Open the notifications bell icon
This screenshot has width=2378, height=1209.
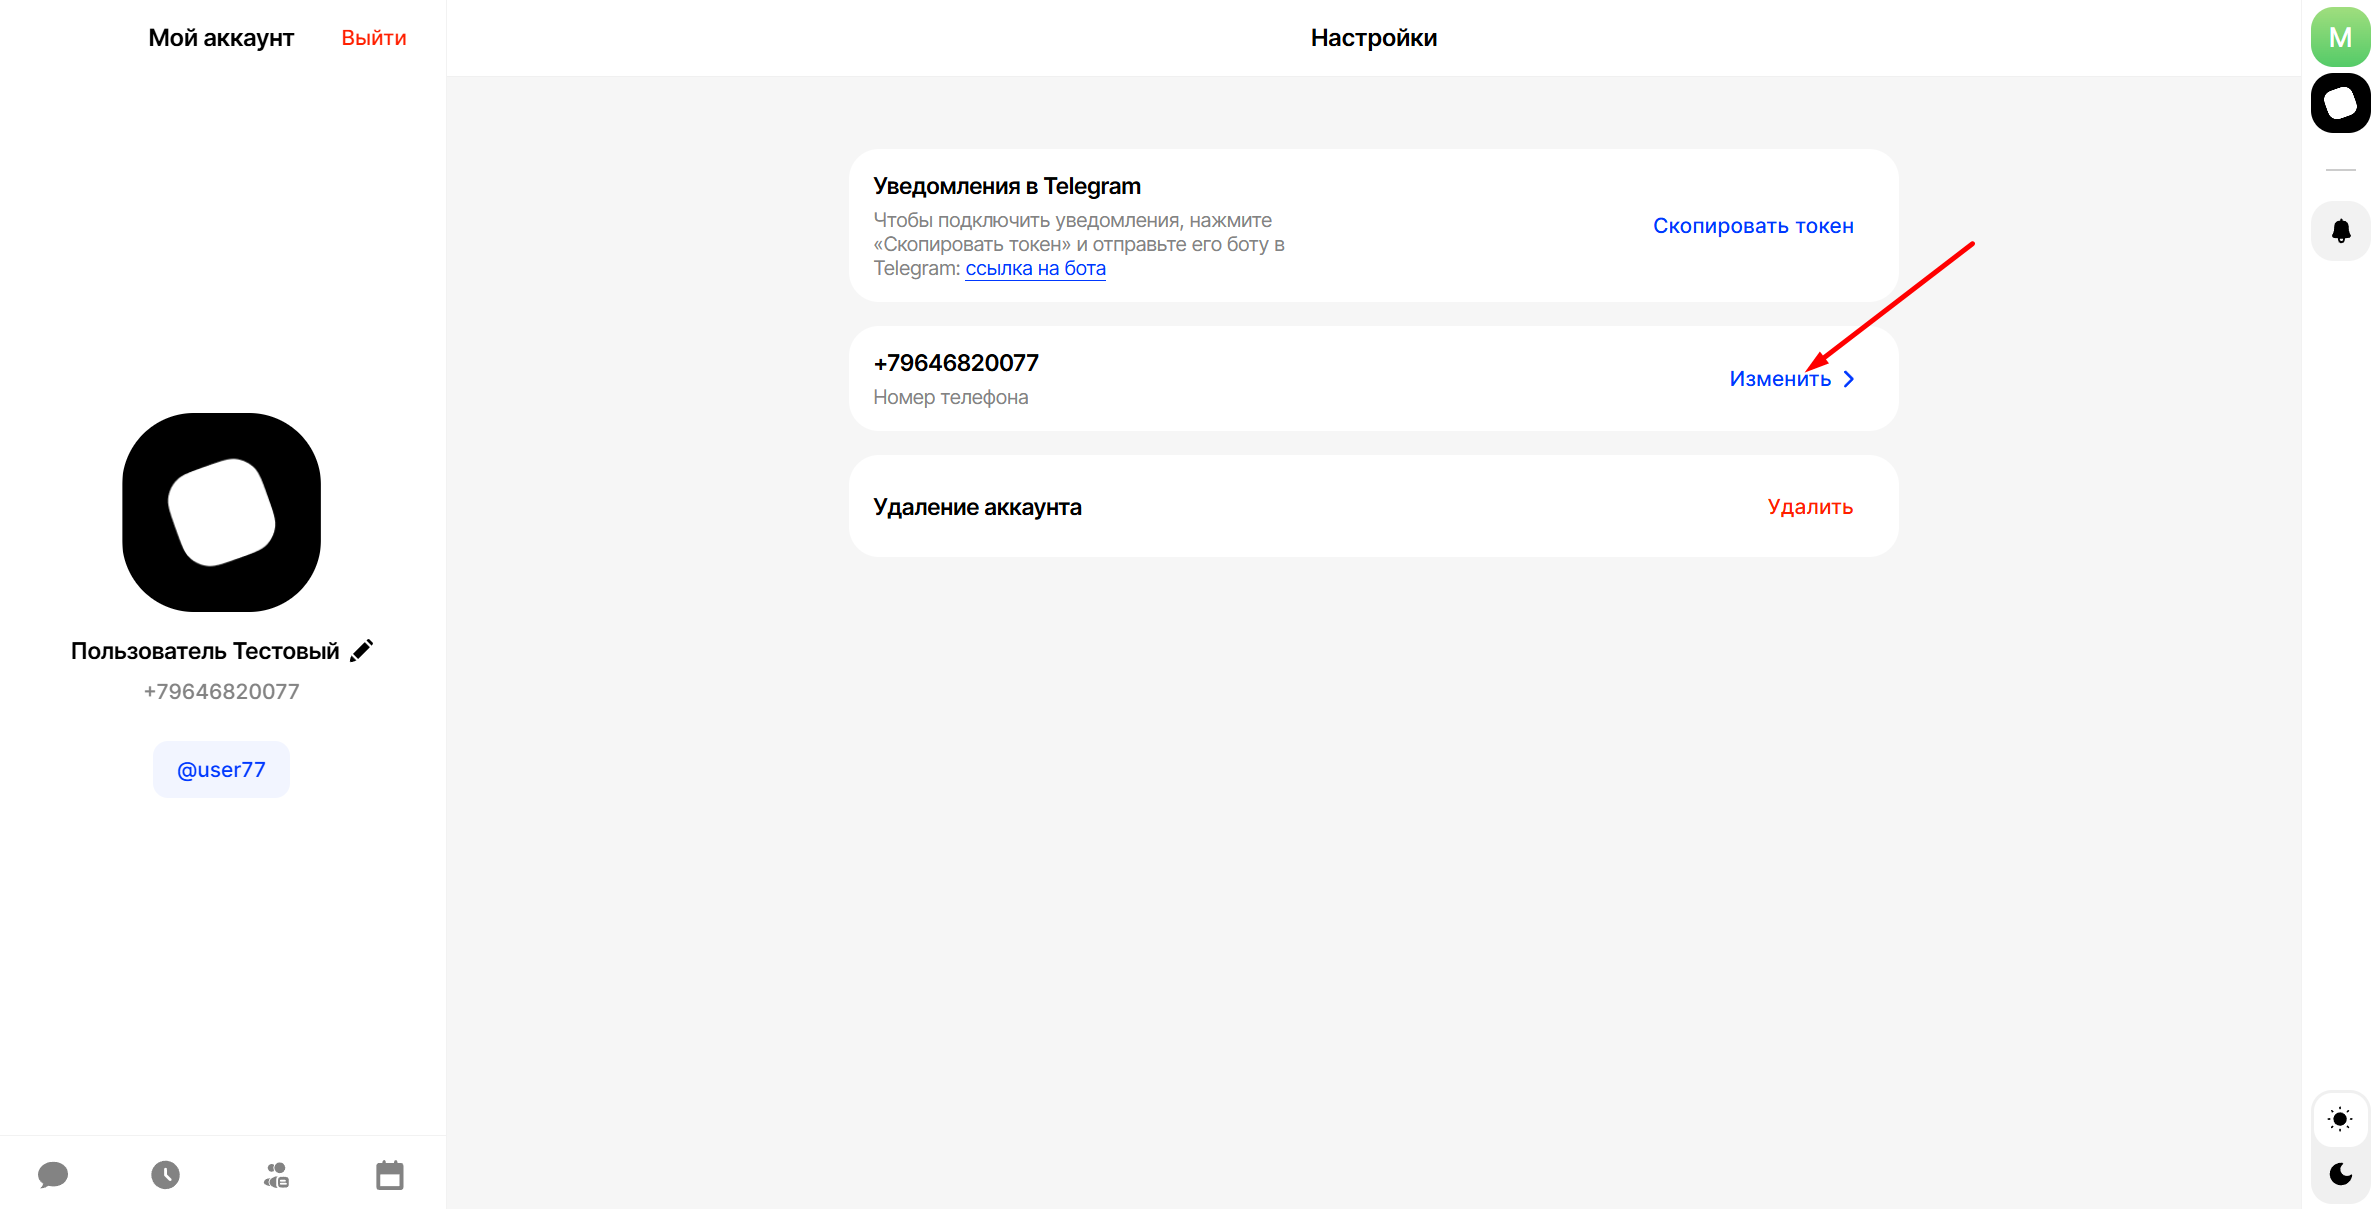[2340, 231]
